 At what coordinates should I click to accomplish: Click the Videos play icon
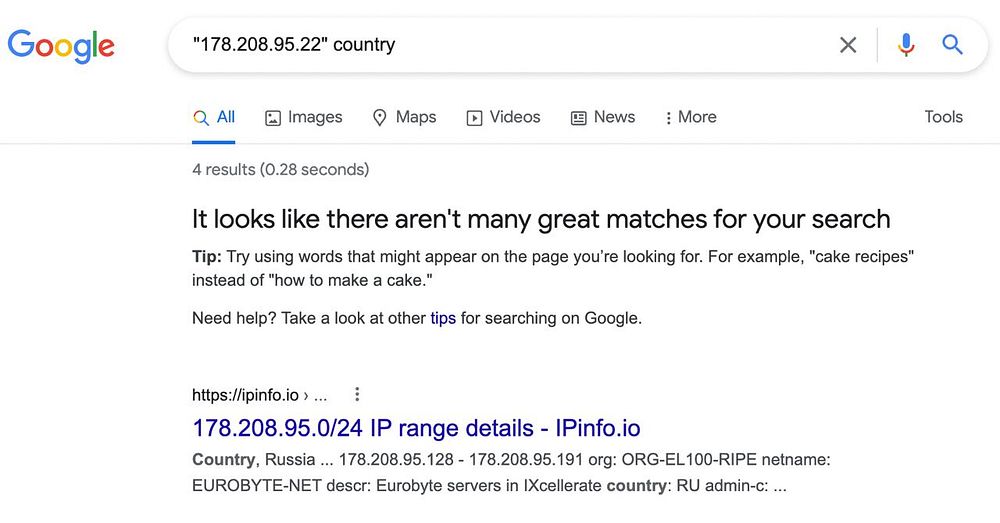pyautogui.click(x=474, y=118)
